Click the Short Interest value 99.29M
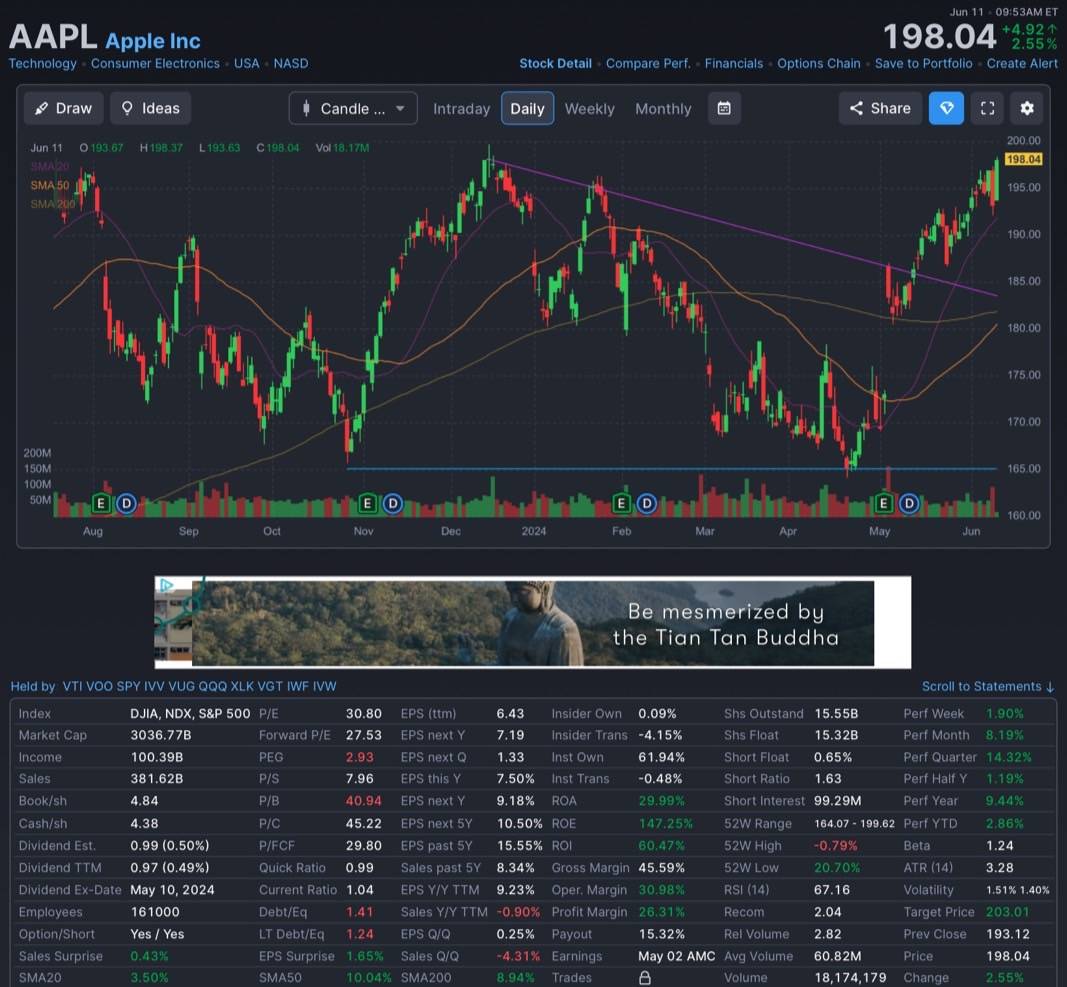 pos(837,800)
